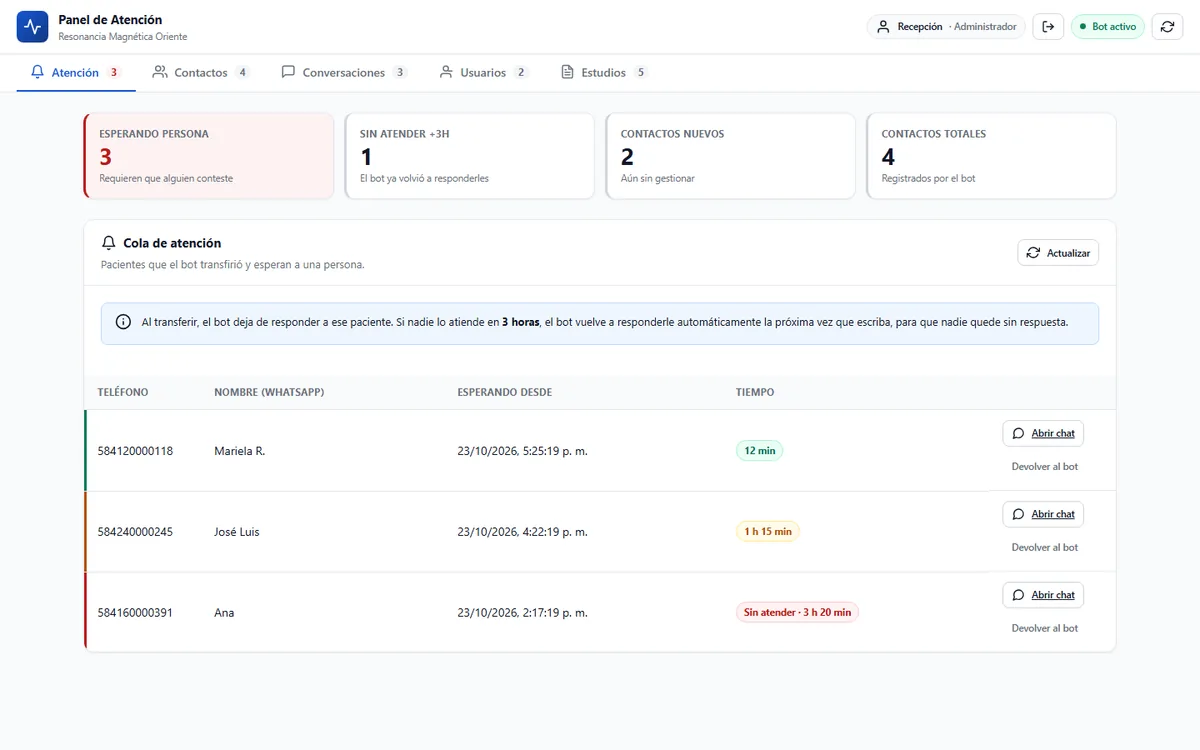Click the name Mariela R.

239,451
